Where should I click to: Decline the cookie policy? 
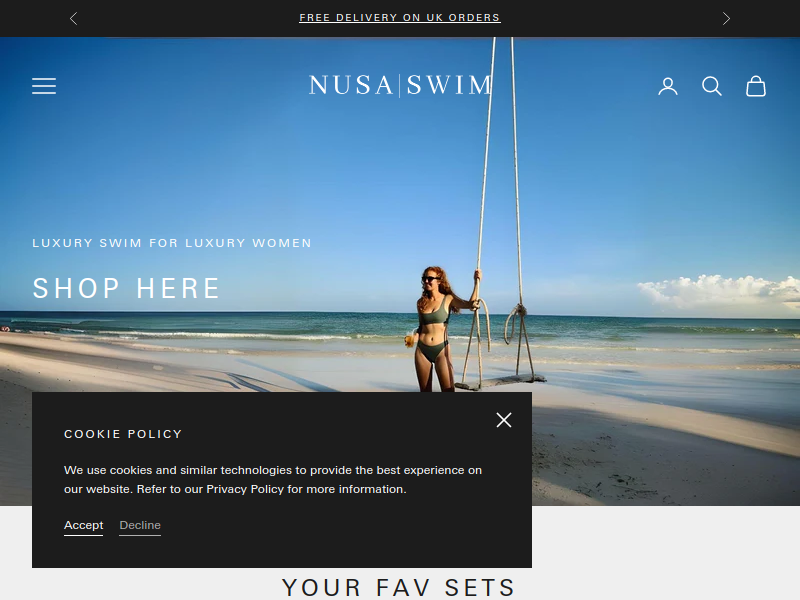pyautogui.click(x=140, y=526)
